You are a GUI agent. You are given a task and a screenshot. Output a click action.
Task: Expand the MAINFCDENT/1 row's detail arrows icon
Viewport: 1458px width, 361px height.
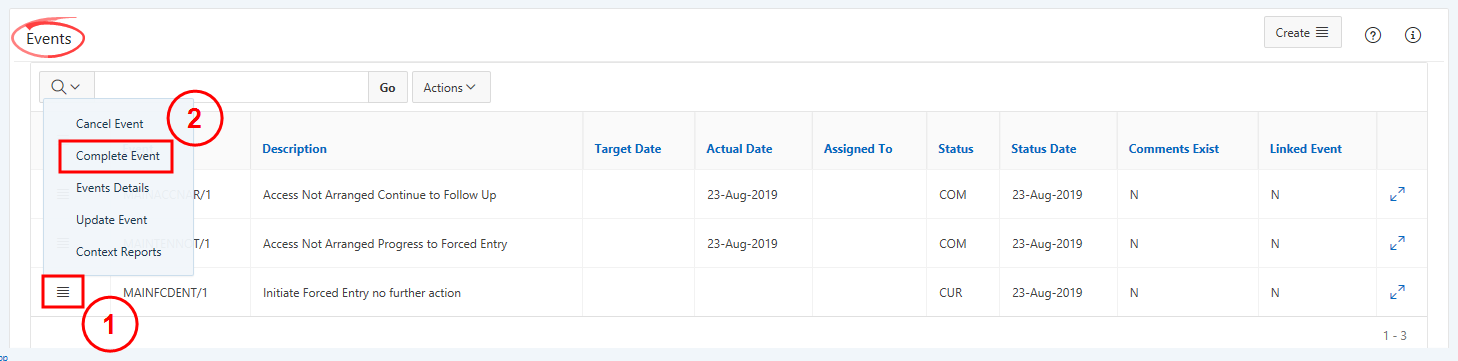pyautogui.click(x=1398, y=292)
